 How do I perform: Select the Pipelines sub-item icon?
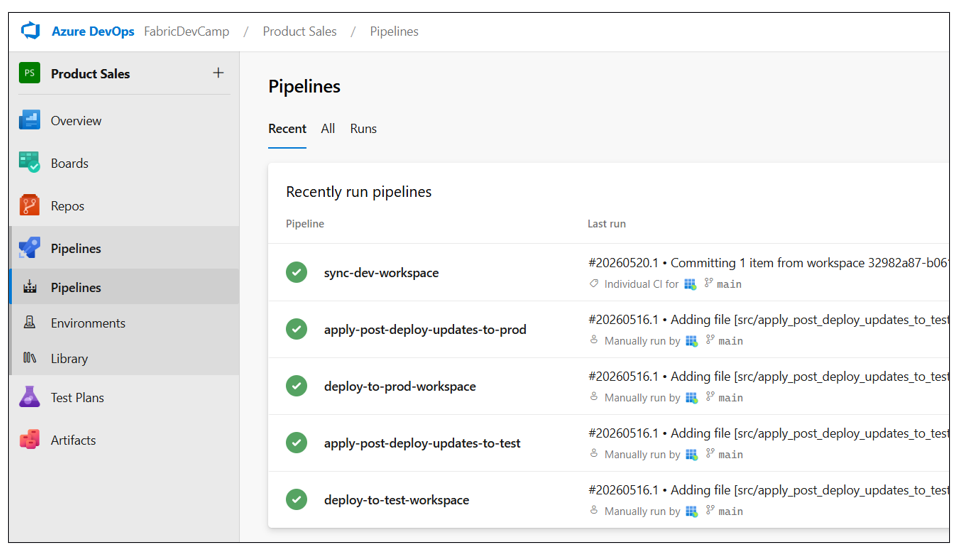(x=29, y=287)
